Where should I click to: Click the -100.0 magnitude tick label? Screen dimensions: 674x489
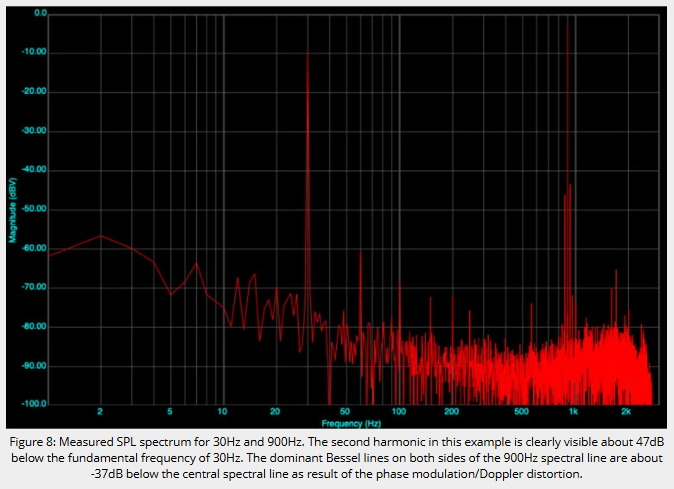point(34,404)
